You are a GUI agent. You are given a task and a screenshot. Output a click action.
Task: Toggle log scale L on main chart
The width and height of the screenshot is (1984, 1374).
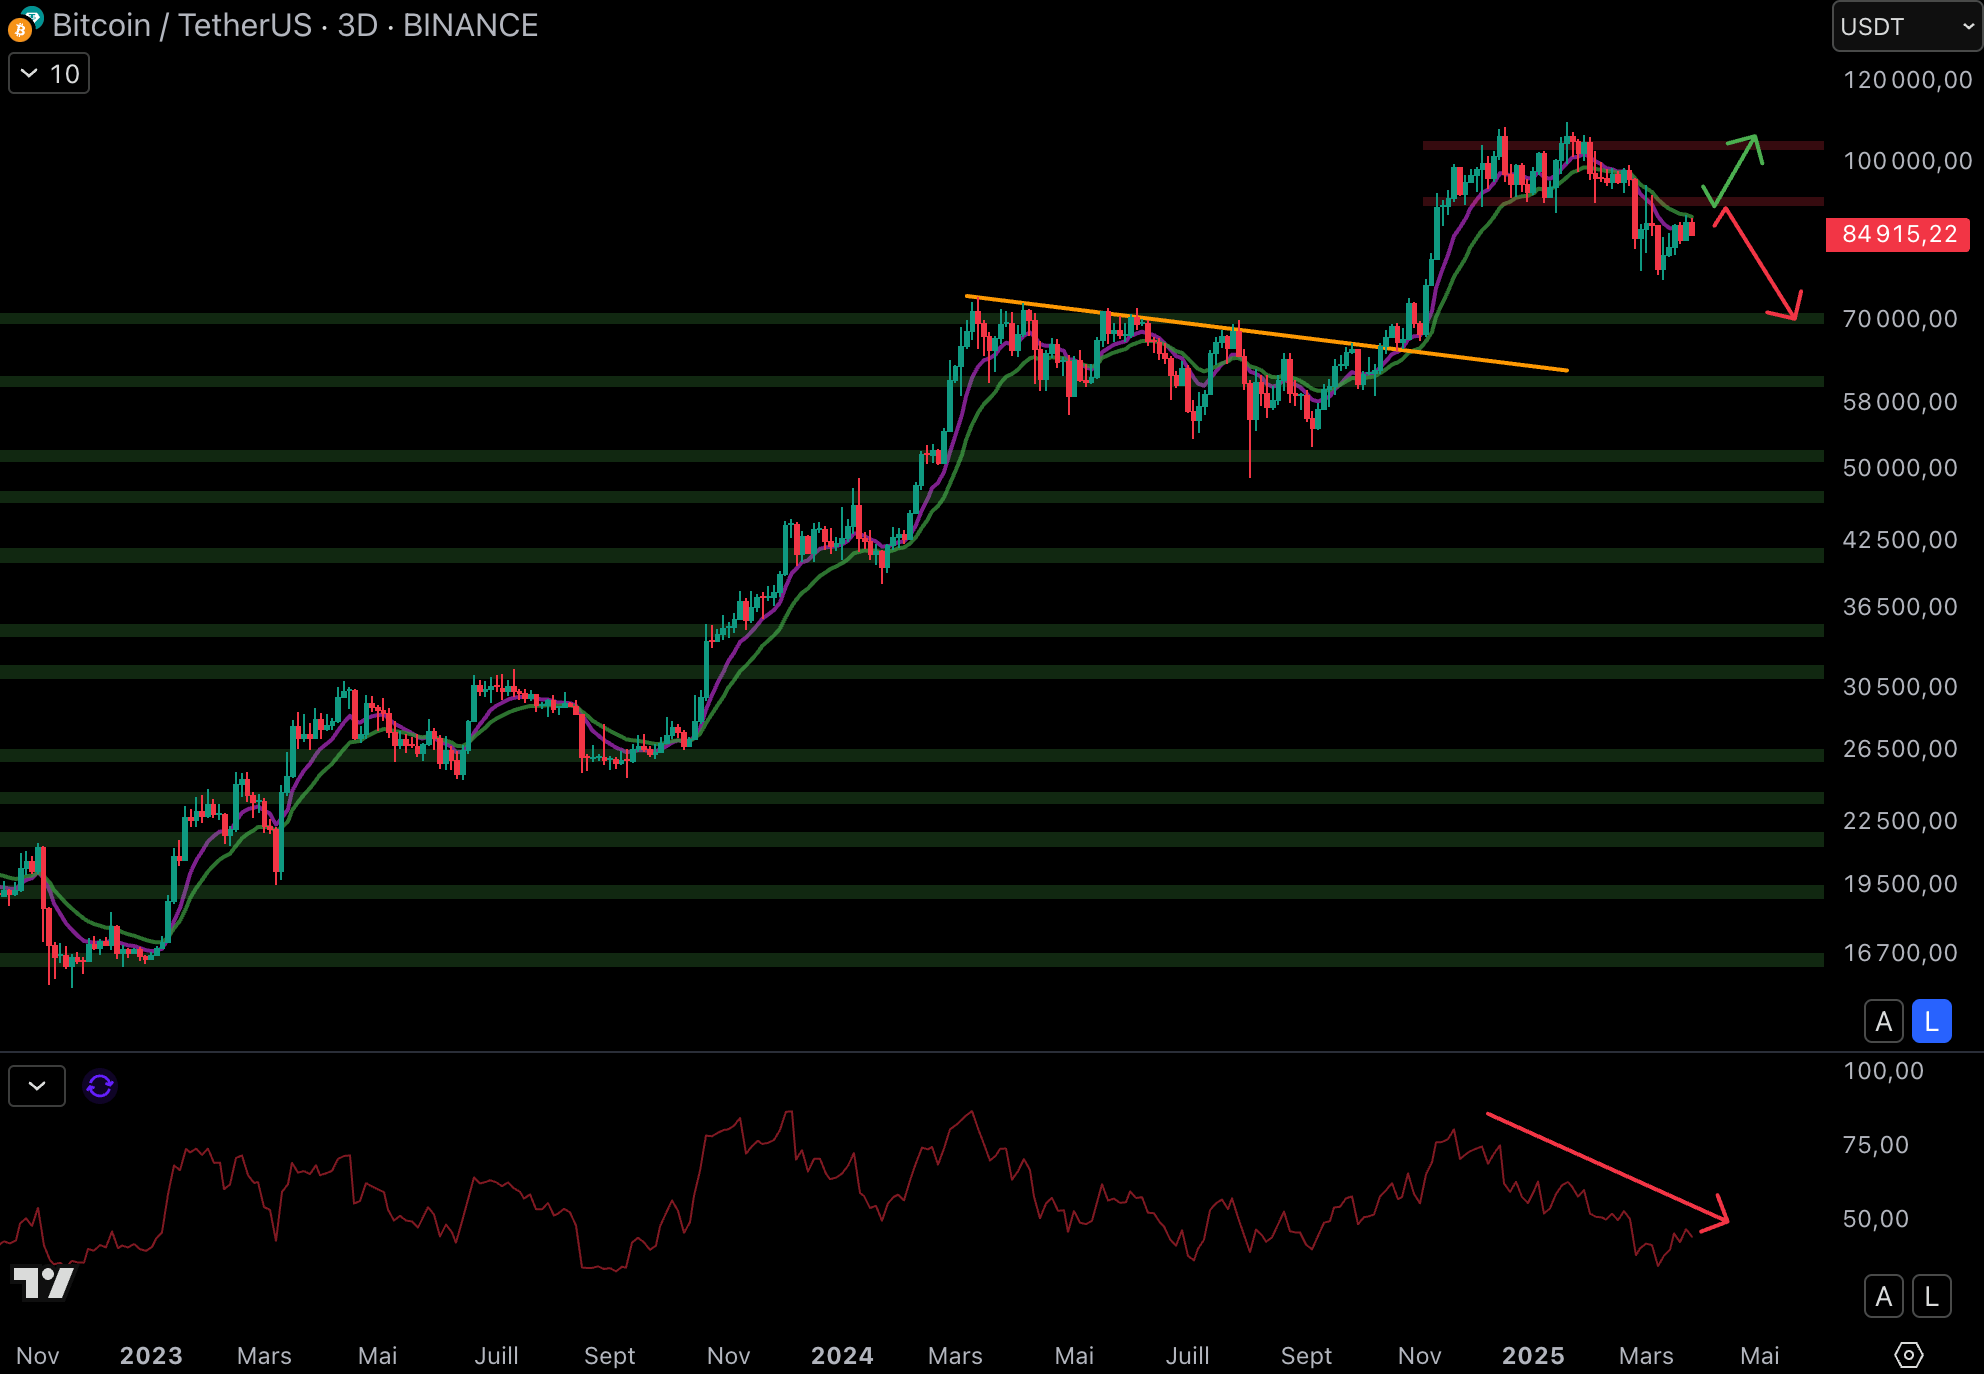click(1931, 1022)
